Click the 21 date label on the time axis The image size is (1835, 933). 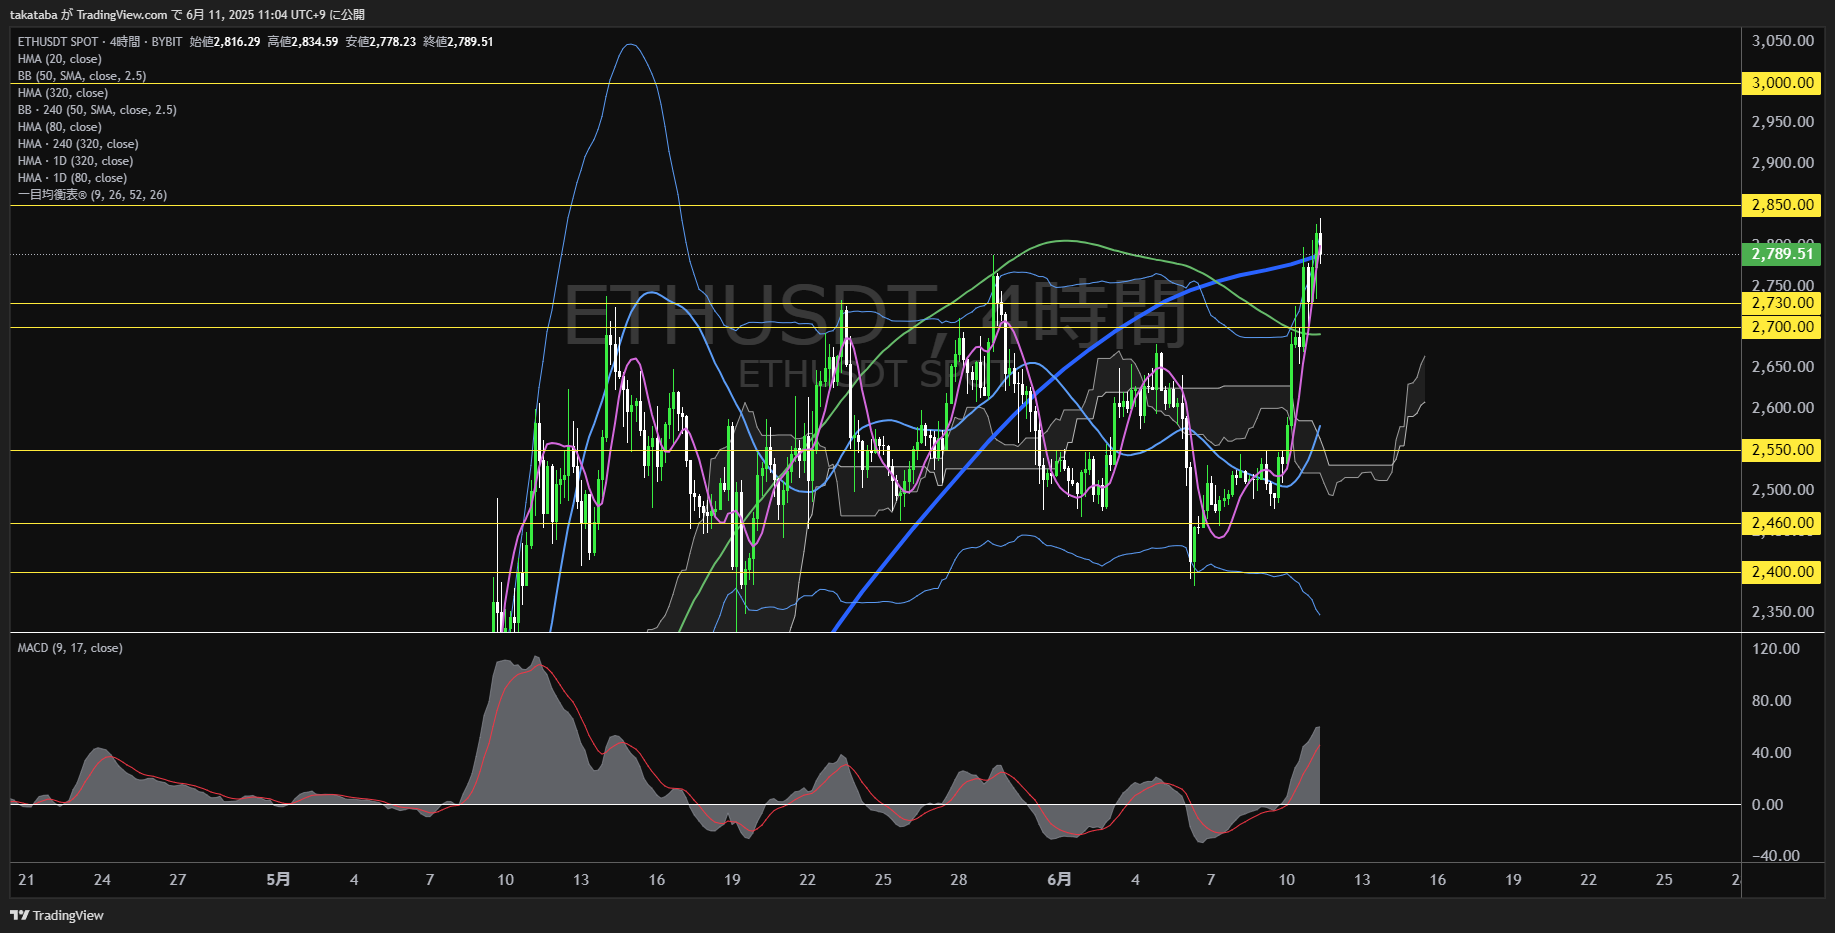pos(26,880)
